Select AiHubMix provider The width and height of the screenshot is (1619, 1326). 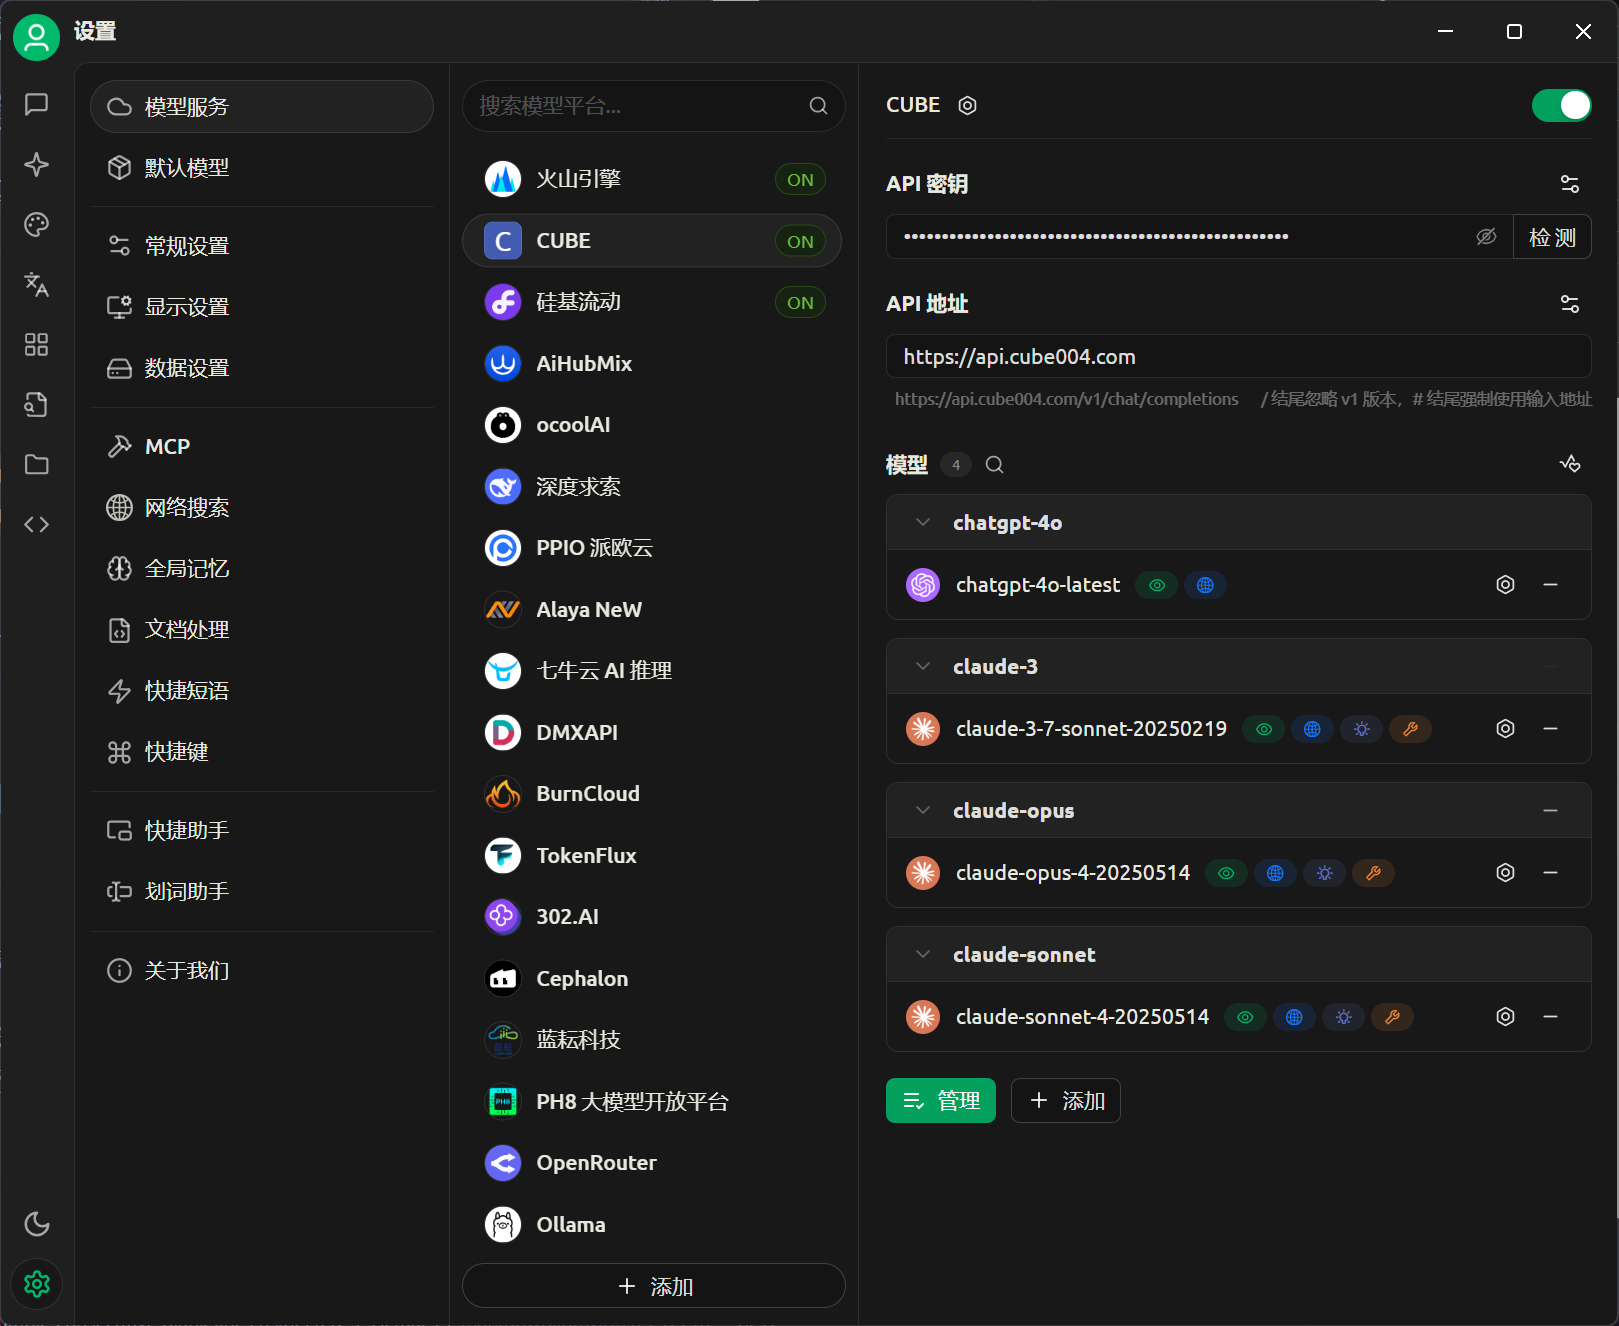652,364
